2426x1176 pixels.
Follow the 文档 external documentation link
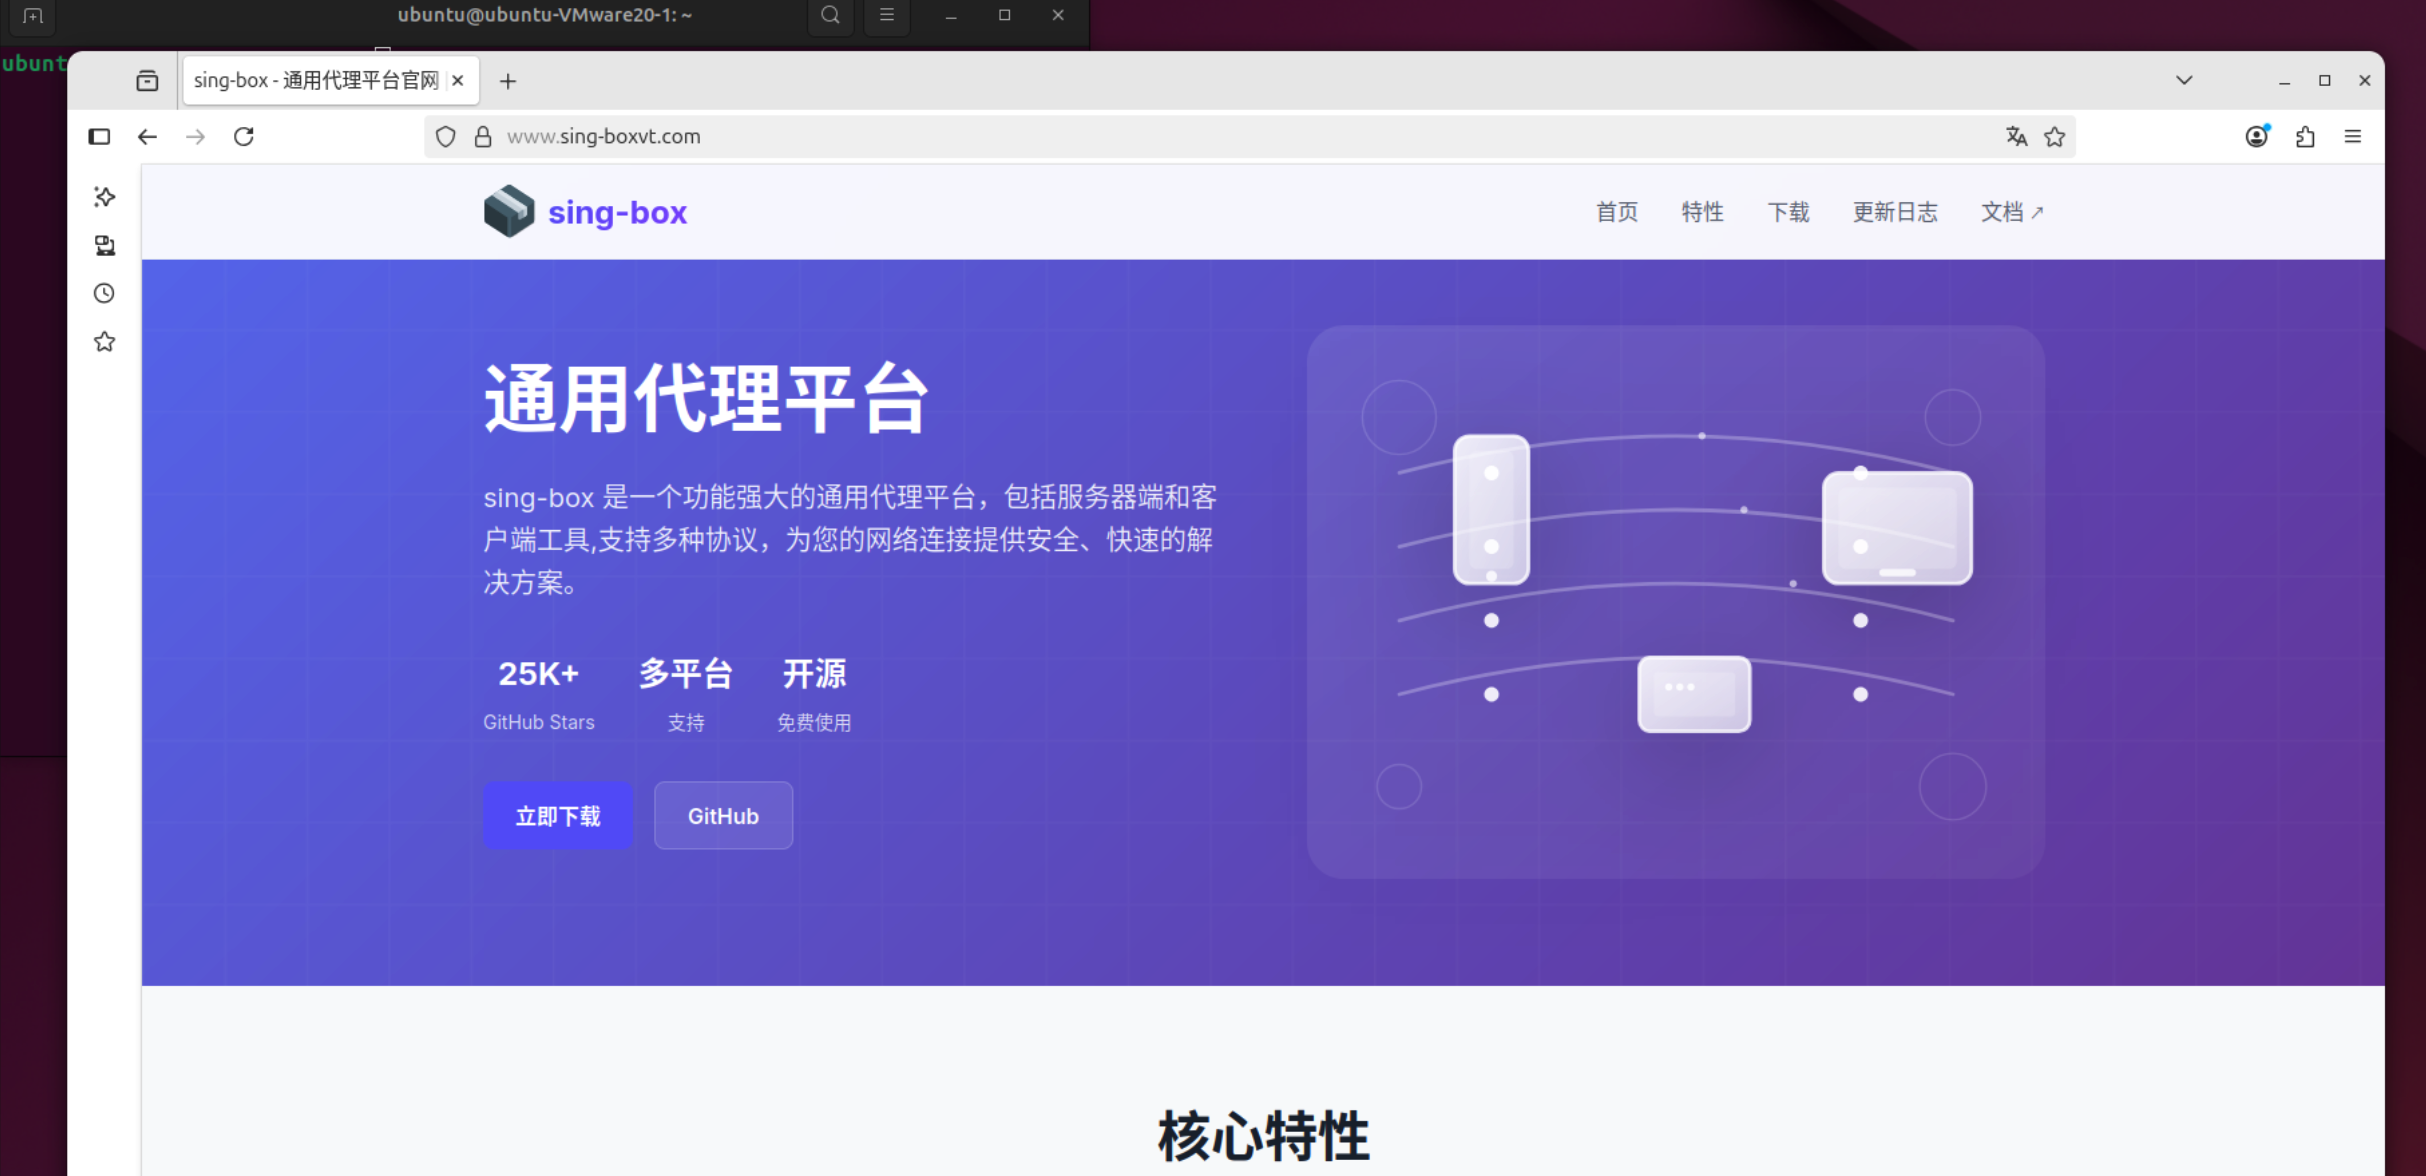pyautogui.click(x=2012, y=211)
